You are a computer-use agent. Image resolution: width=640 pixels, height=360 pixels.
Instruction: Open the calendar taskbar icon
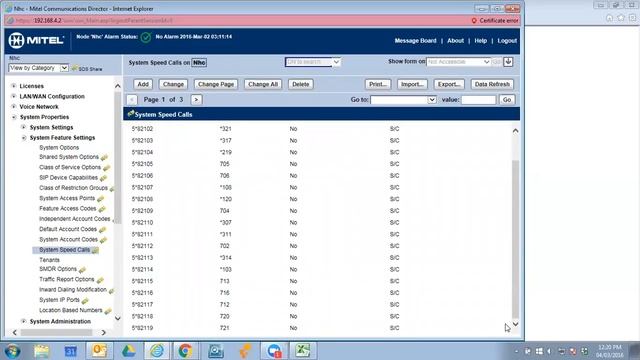coord(70,351)
